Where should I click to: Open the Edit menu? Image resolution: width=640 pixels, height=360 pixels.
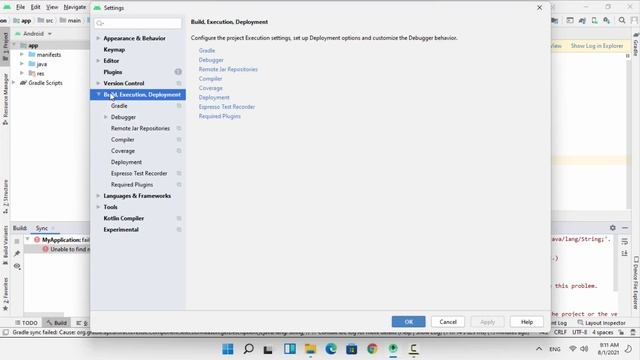coord(36,7)
